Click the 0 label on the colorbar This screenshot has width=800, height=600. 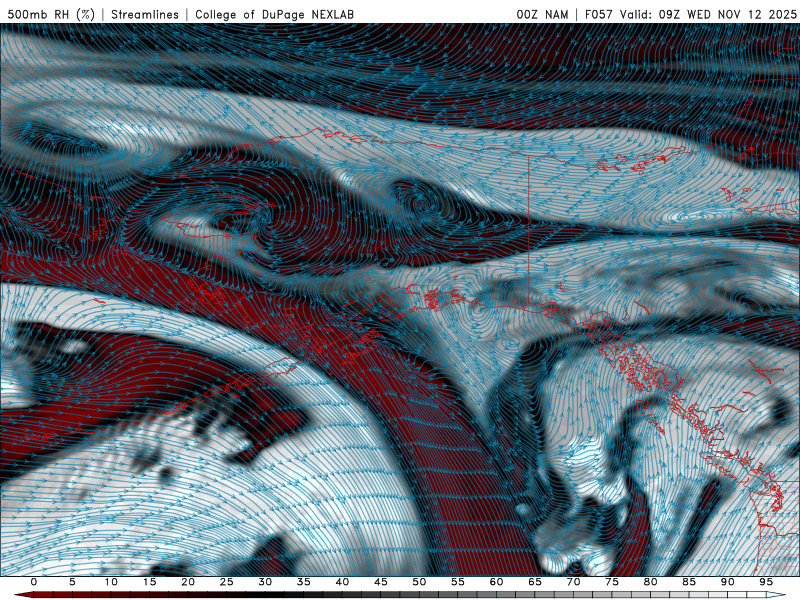34,582
